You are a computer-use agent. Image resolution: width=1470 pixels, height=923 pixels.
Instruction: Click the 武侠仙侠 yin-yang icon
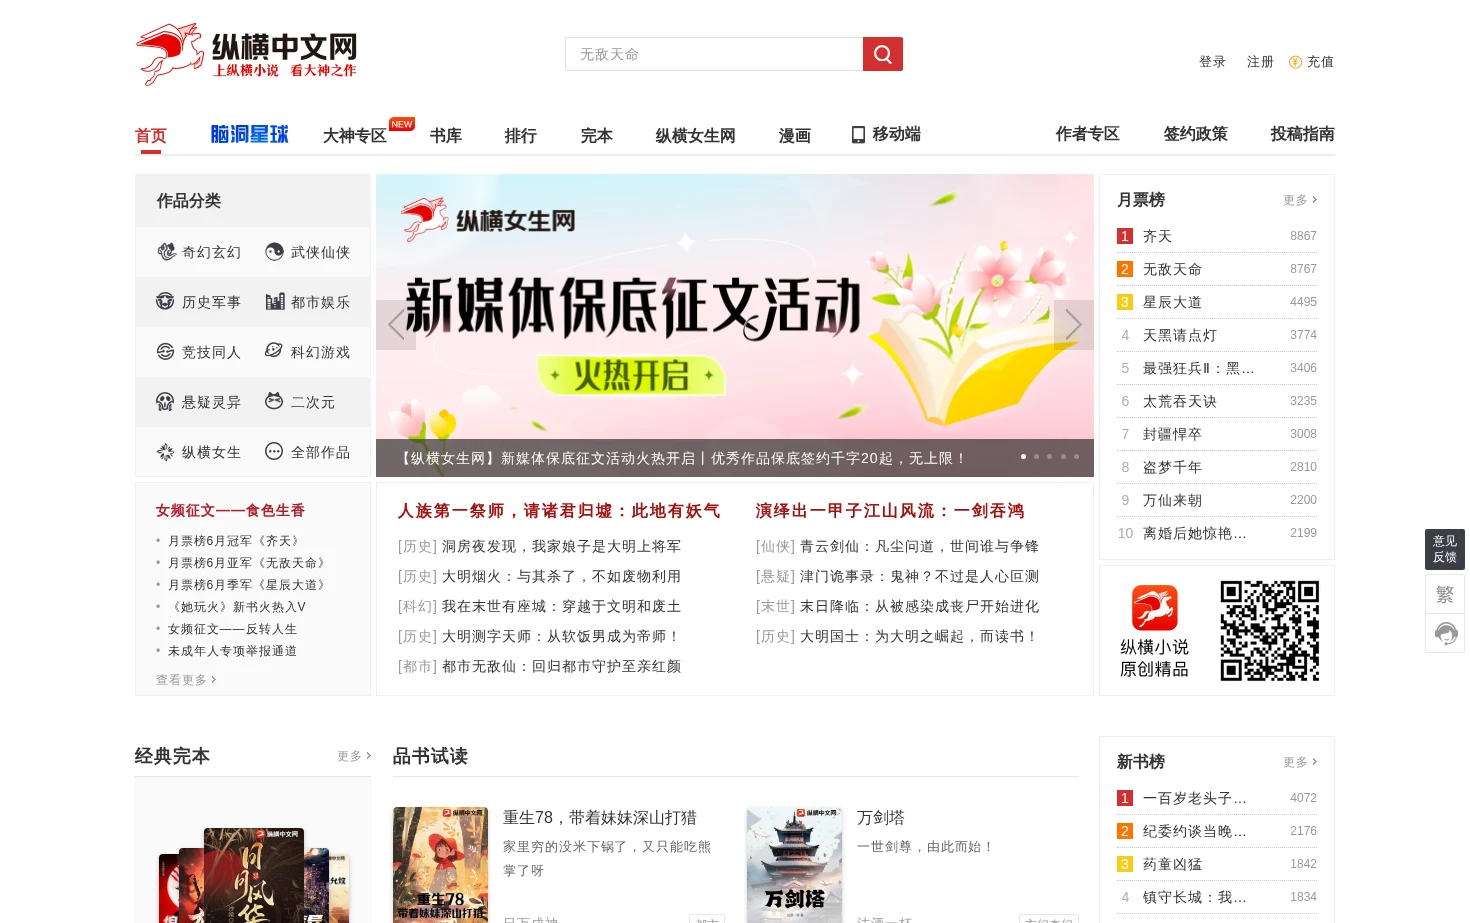pyautogui.click(x=274, y=252)
